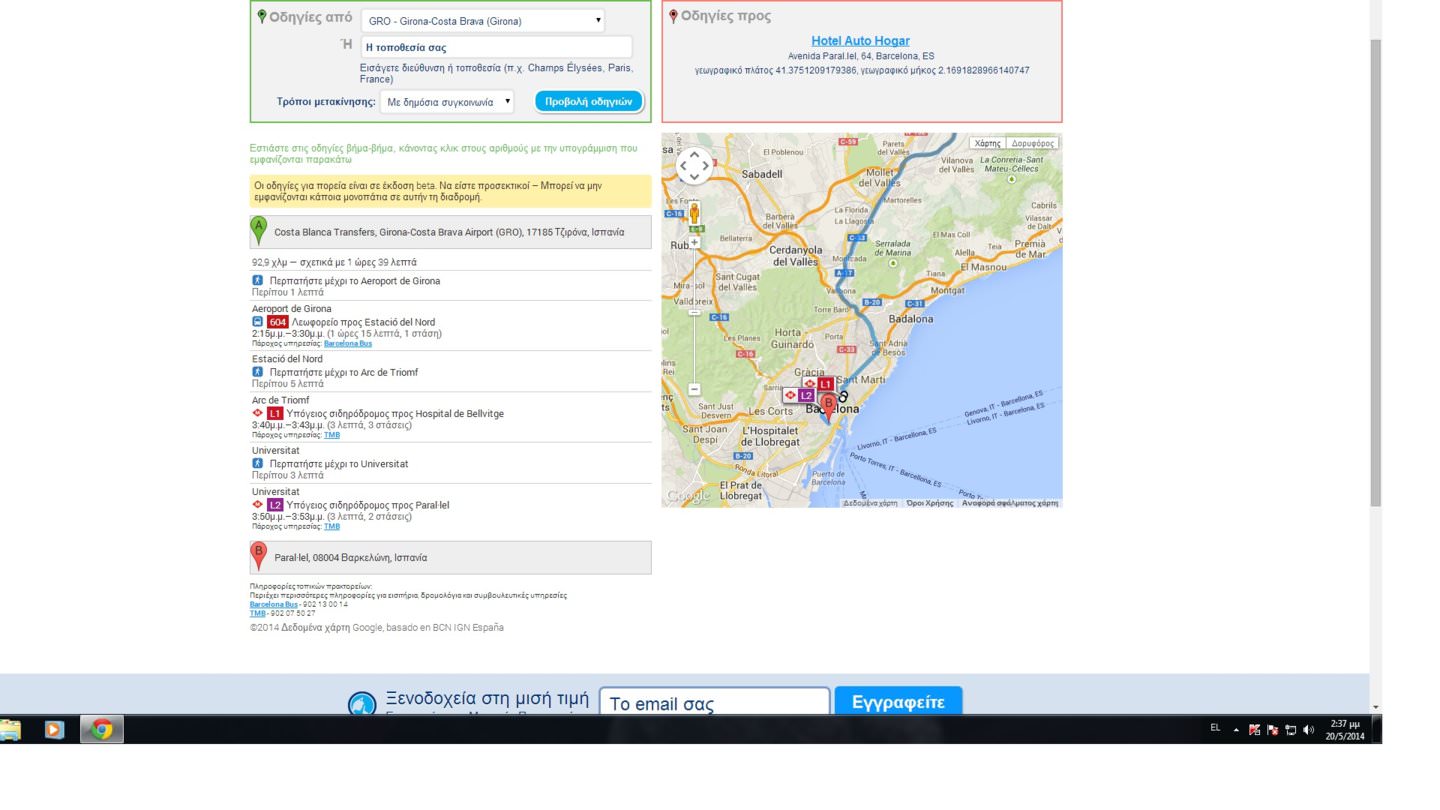Image resolution: width=1440 pixels, height=810 pixels.
Task: Click the purple L2 metro badge in directions
Action: (275, 505)
